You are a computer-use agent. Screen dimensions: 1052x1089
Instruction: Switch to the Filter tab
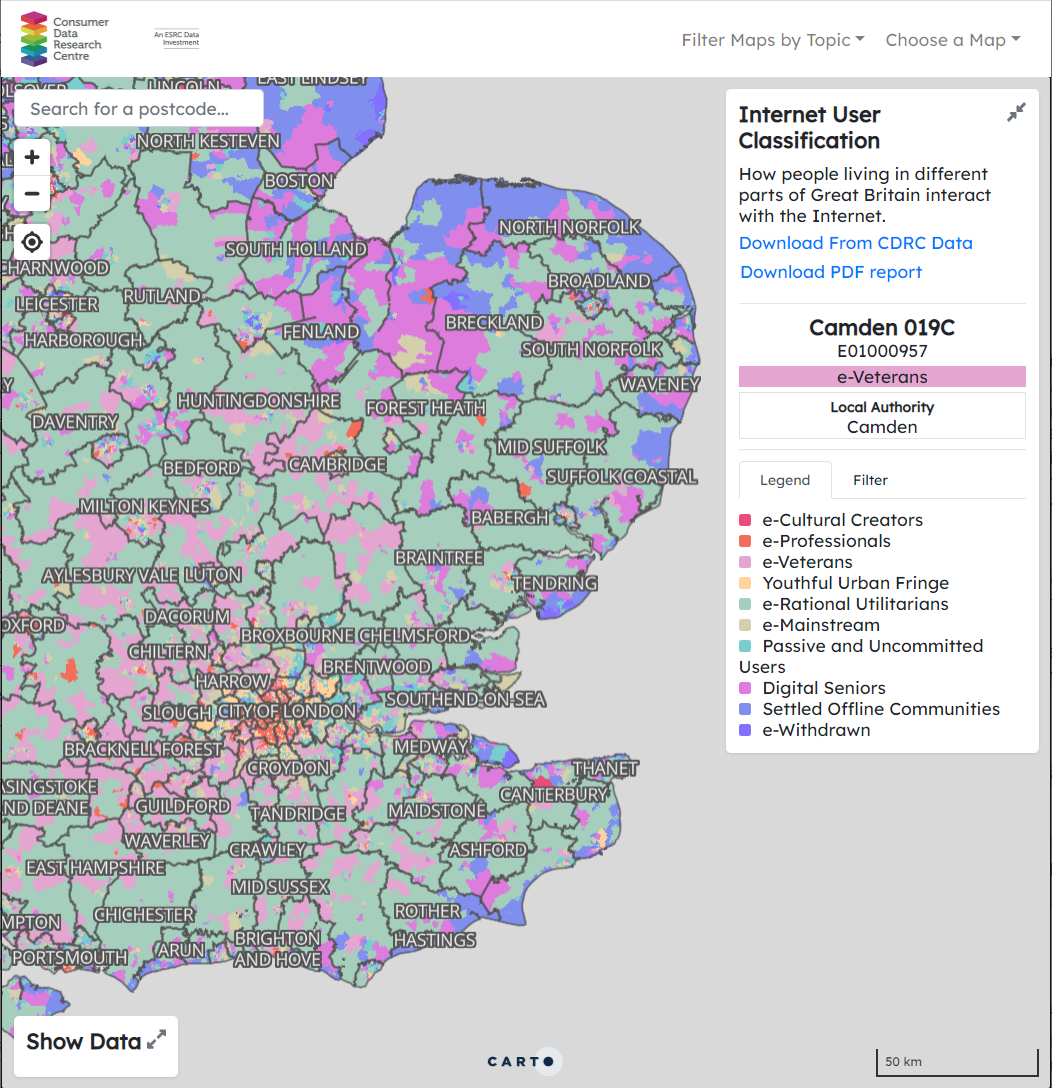click(870, 480)
